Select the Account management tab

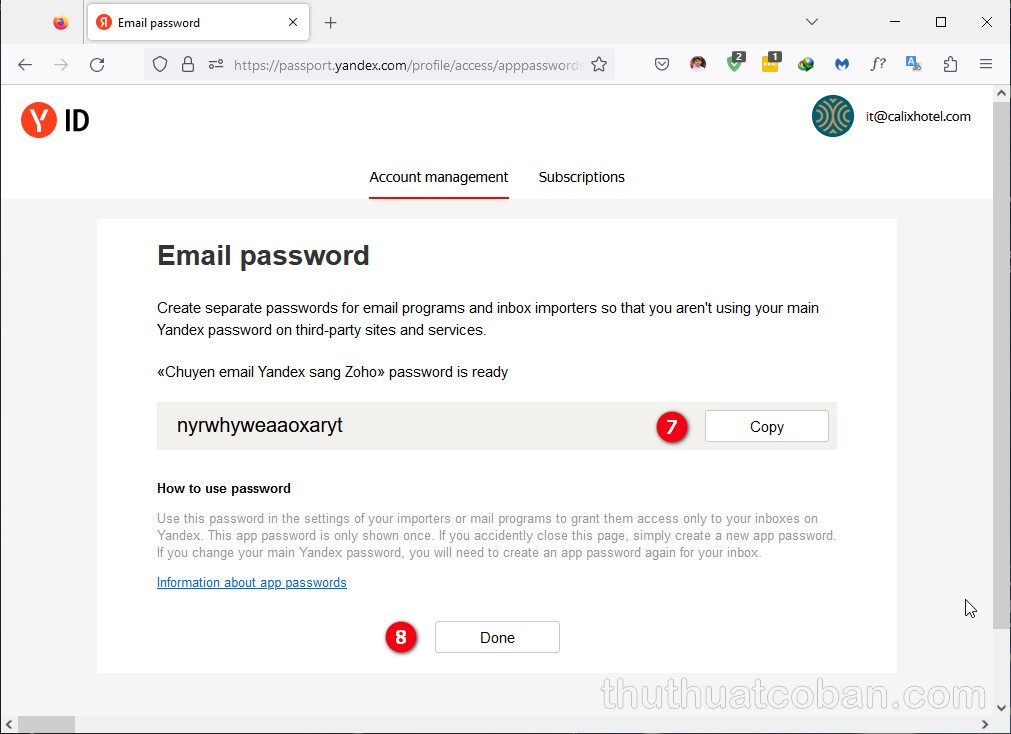(x=438, y=177)
